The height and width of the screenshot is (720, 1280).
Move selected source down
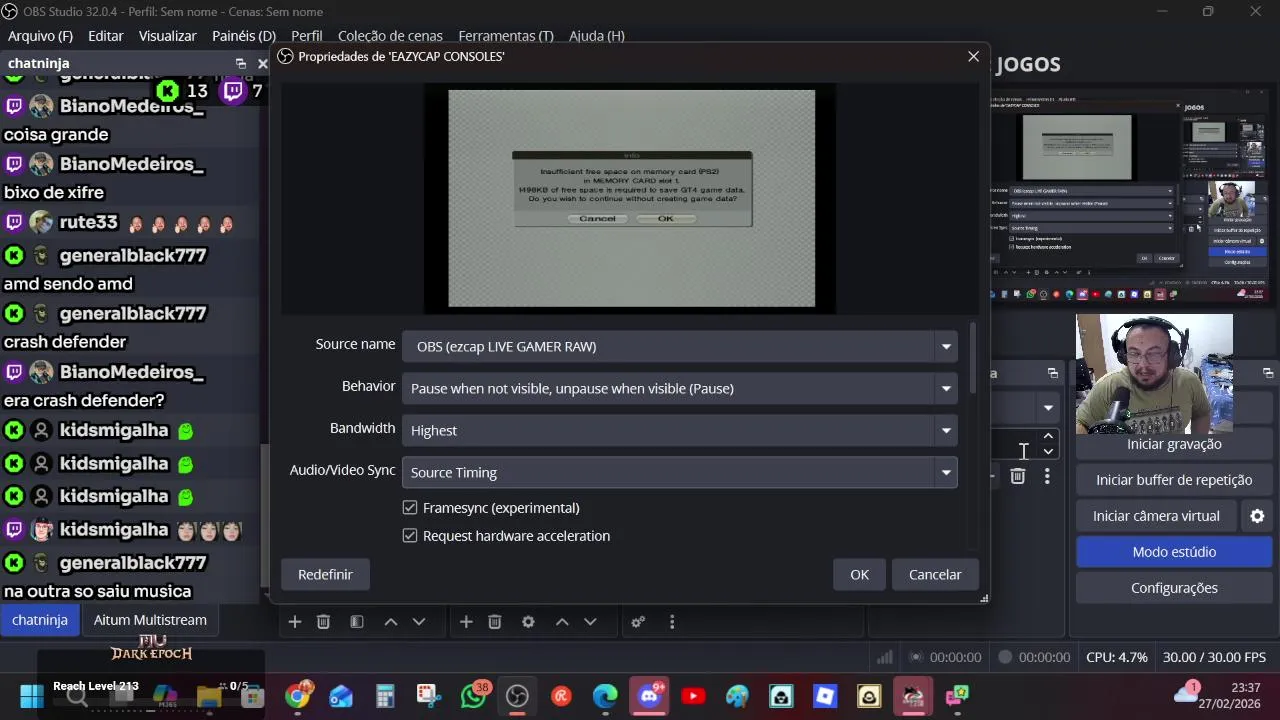click(x=590, y=622)
